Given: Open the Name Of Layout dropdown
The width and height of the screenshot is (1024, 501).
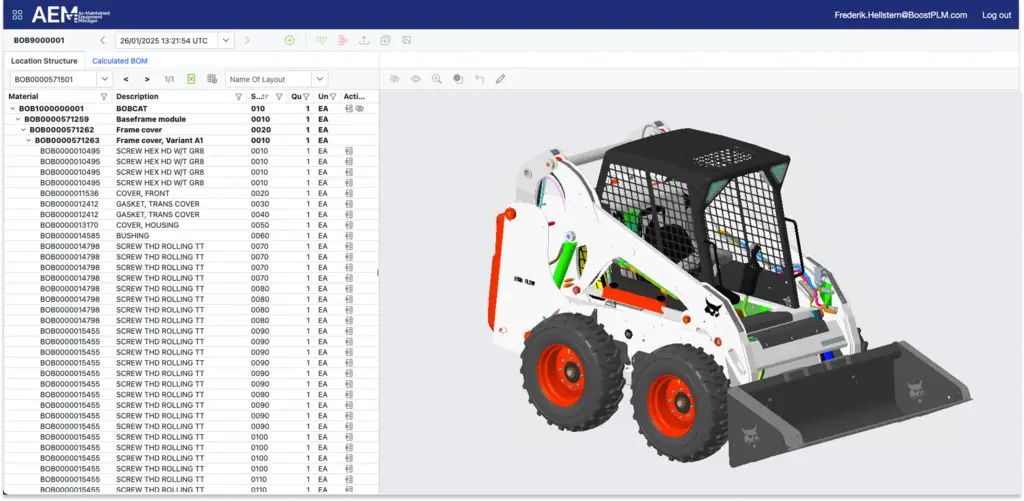Looking at the screenshot, I should 319,79.
